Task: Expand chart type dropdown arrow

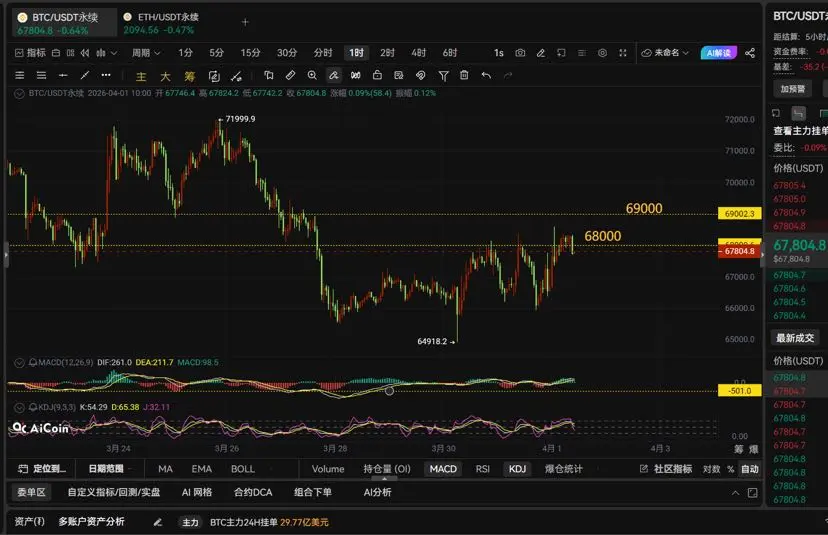Action: [x=114, y=53]
